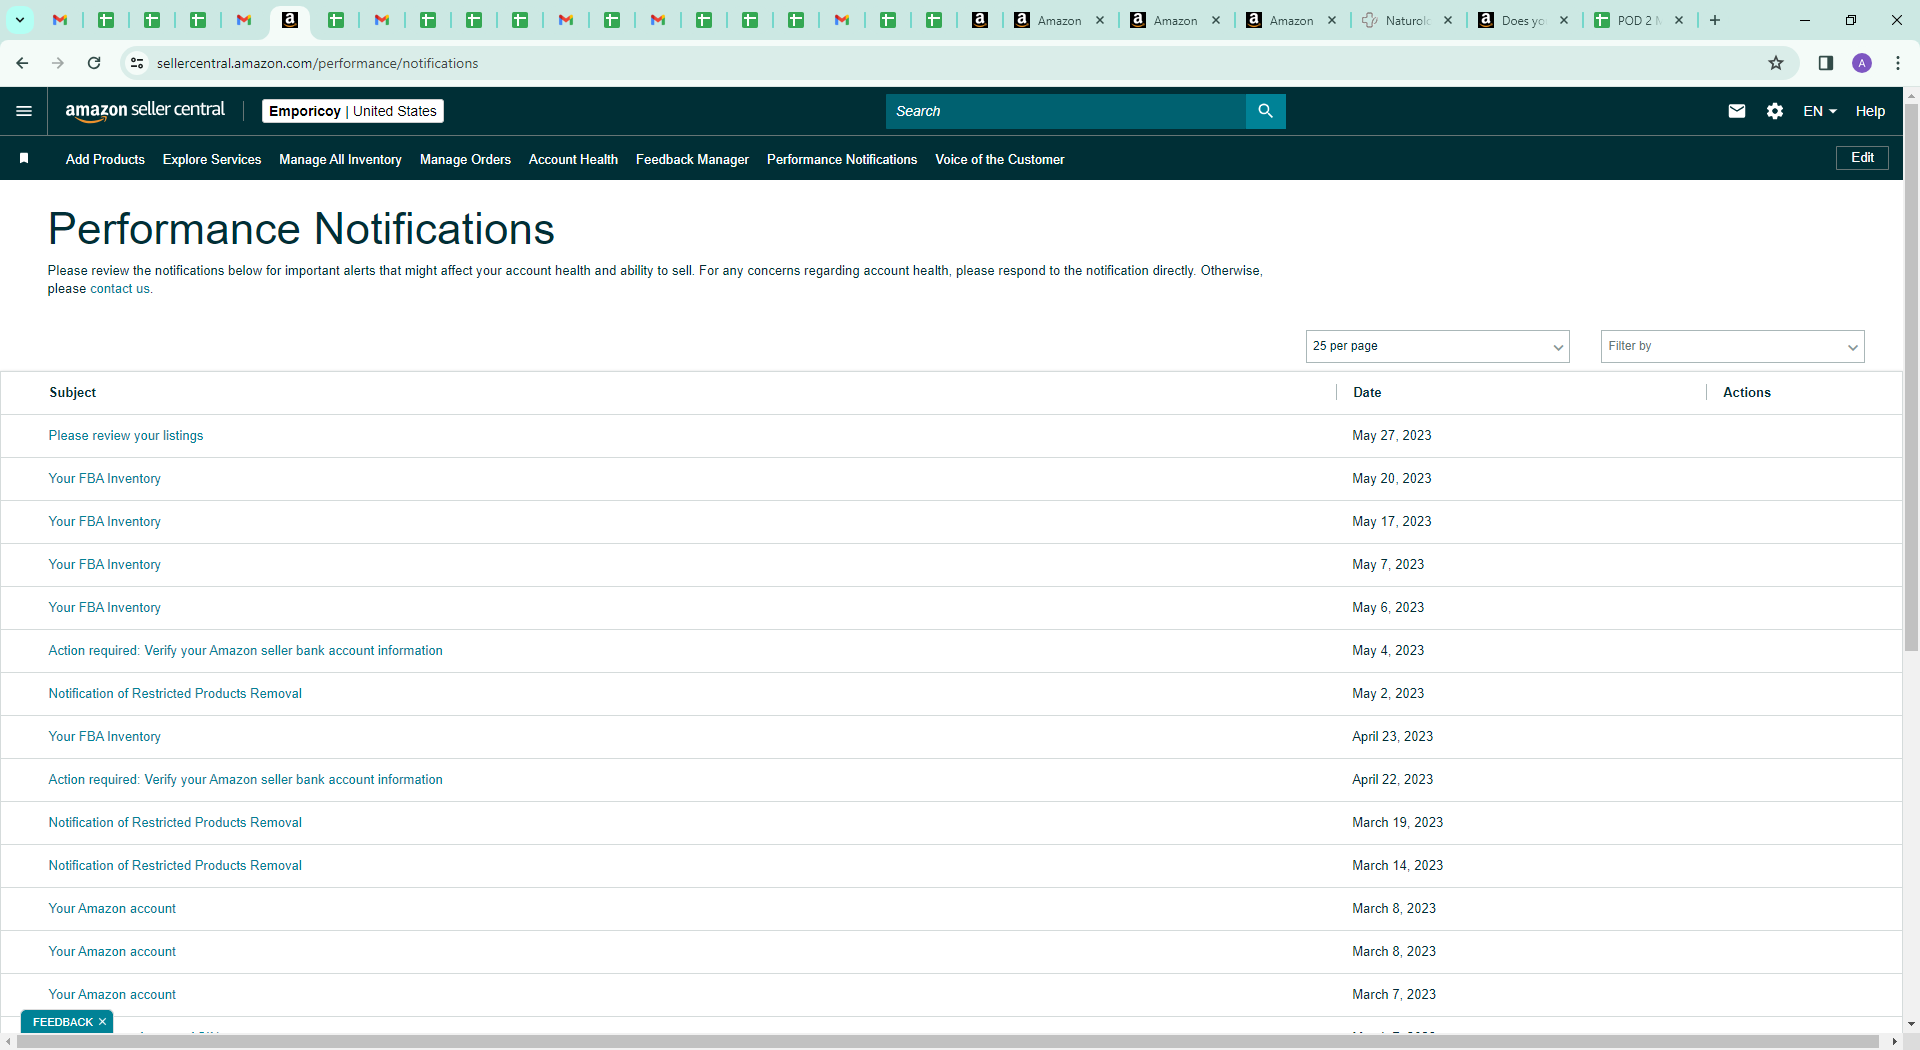Open the March 7 'Your Amazon account' notification
The height and width of the screenshot is (1050, 1920).
(x=112, y=995)
